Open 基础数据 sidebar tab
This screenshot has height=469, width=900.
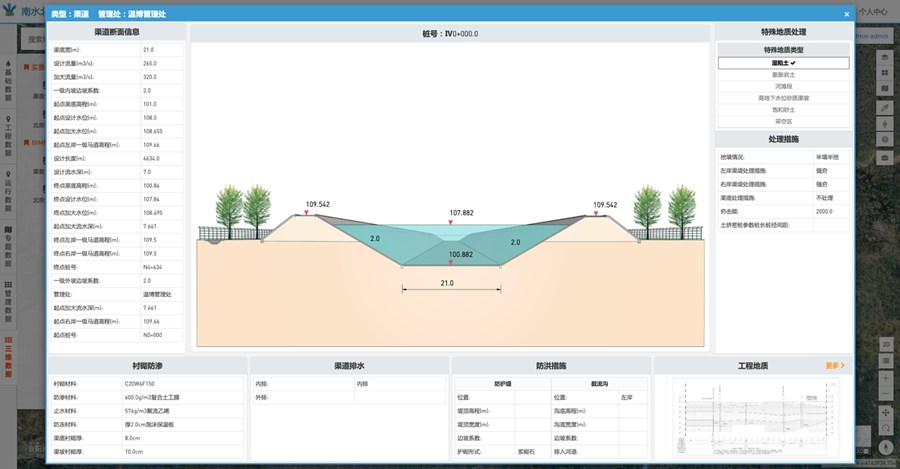pyautogui.click(x=9, y=82)
